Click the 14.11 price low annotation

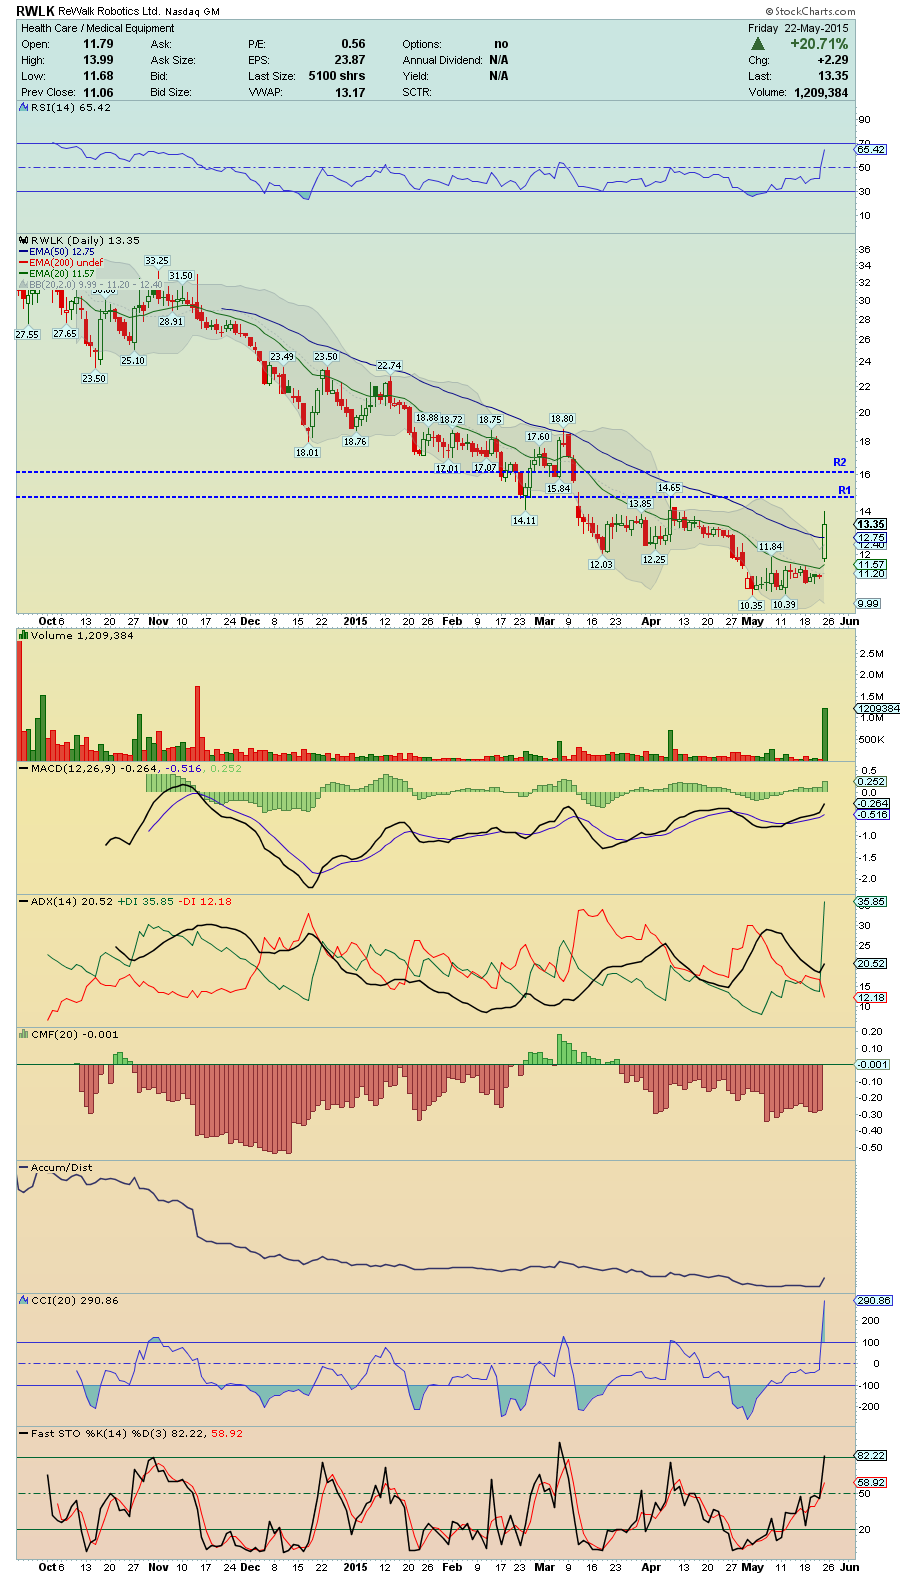click(x=525, y=520)
